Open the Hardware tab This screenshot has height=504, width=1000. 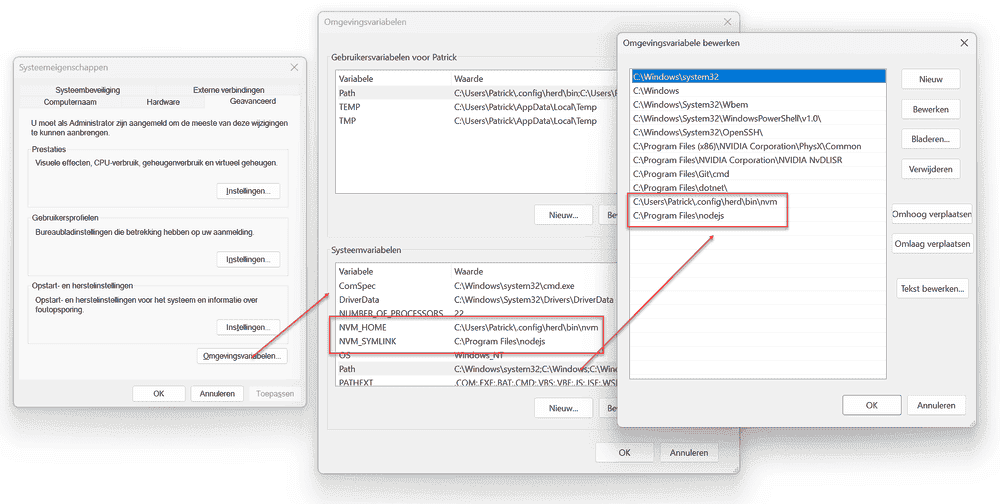click(x=163, y=102)
